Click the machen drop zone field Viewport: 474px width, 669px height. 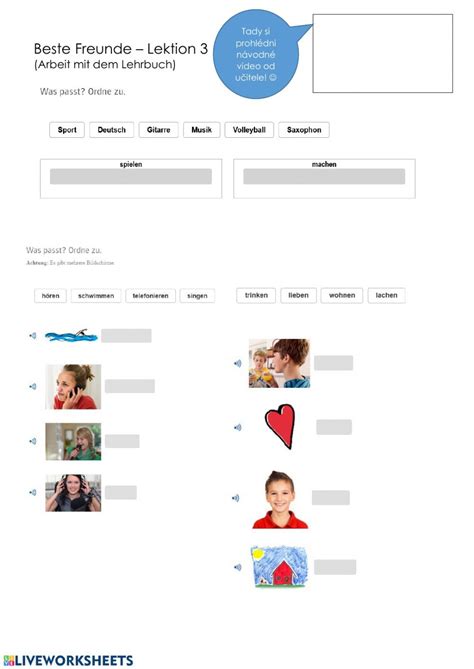point(324,177)
